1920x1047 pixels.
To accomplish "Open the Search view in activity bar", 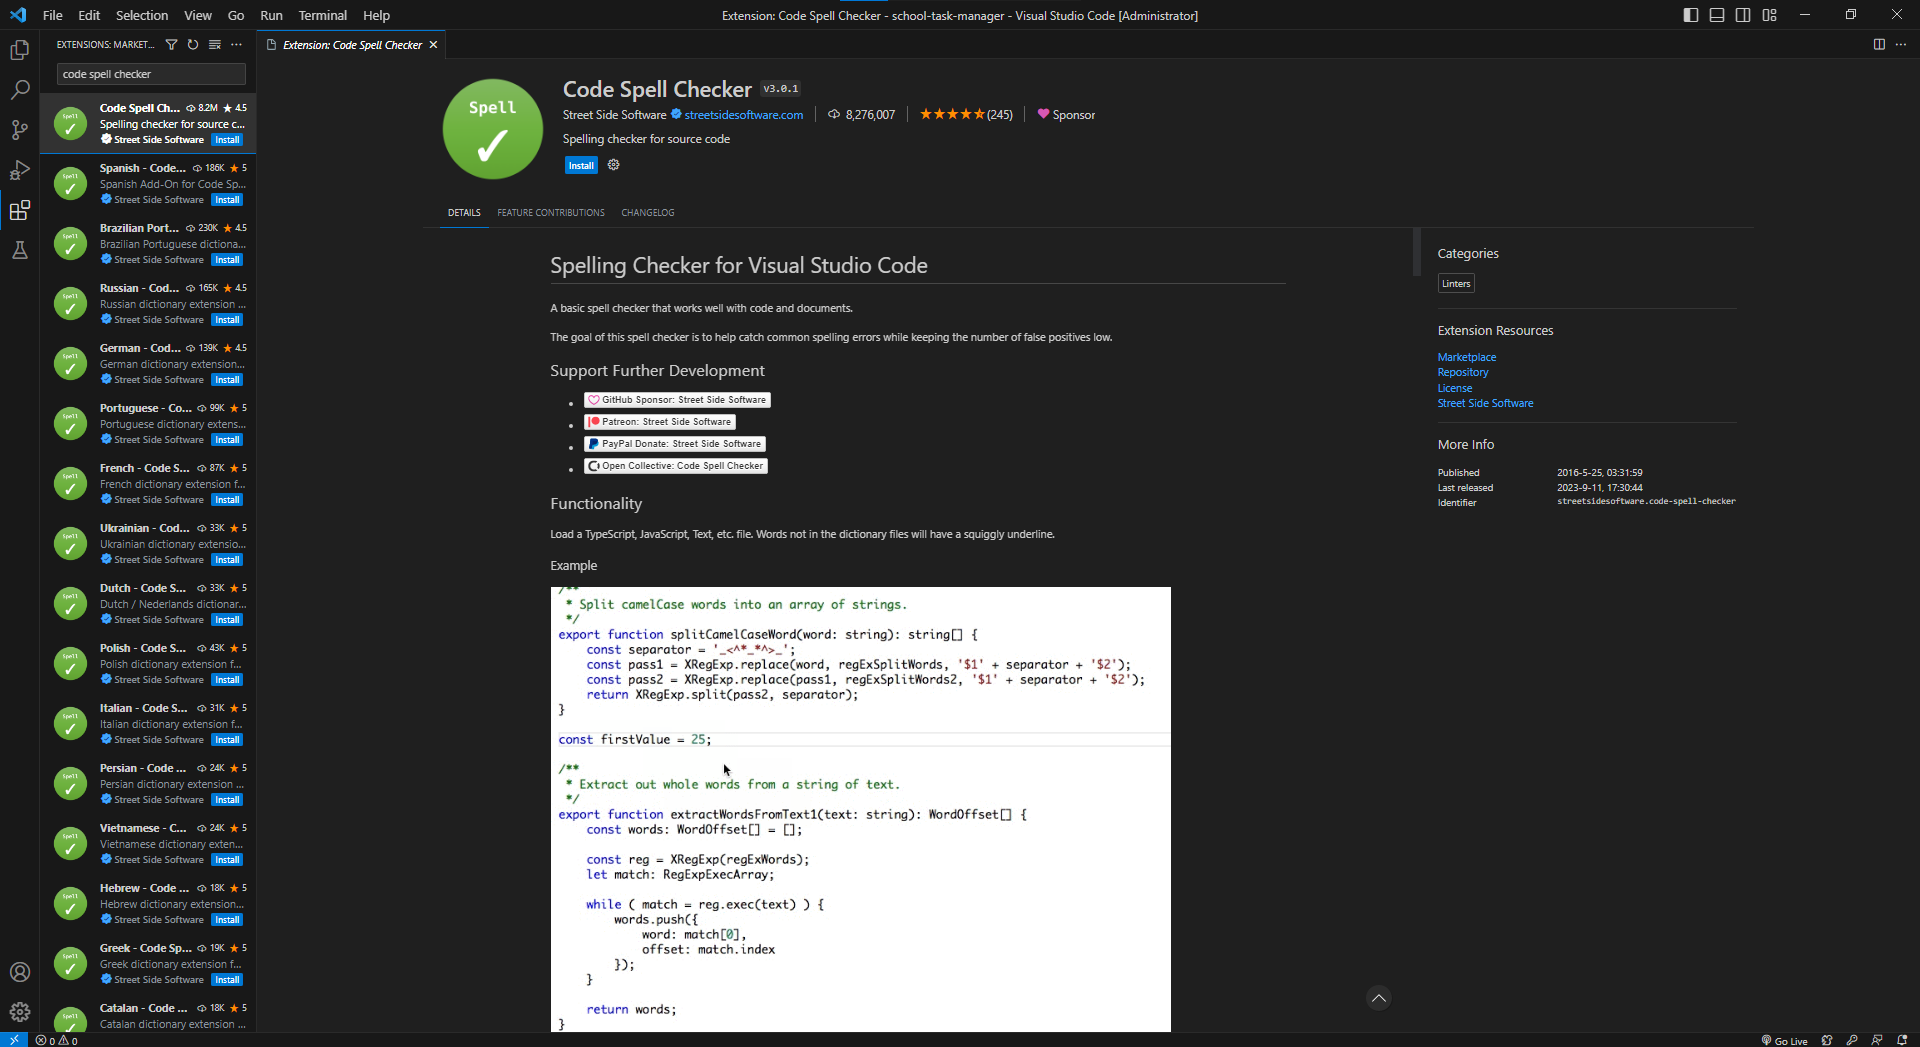I will click(x=20, y=90).
